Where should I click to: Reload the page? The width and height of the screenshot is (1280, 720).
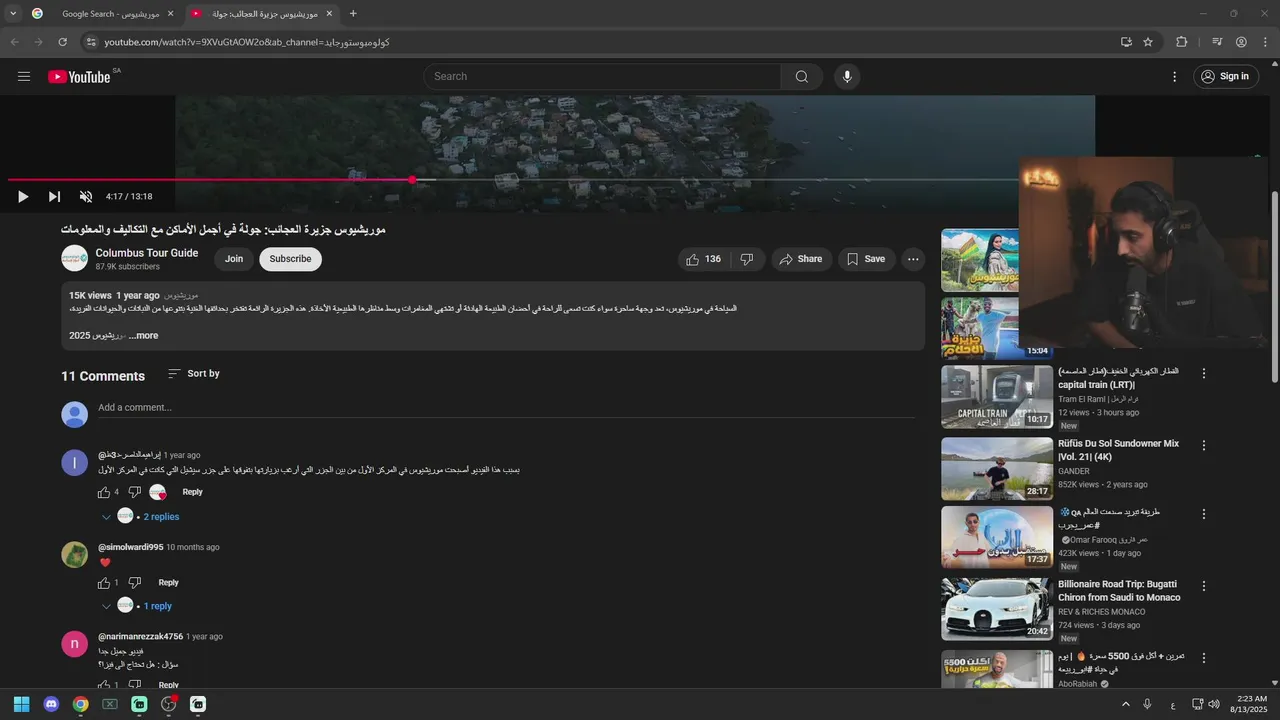pos(62,42)
